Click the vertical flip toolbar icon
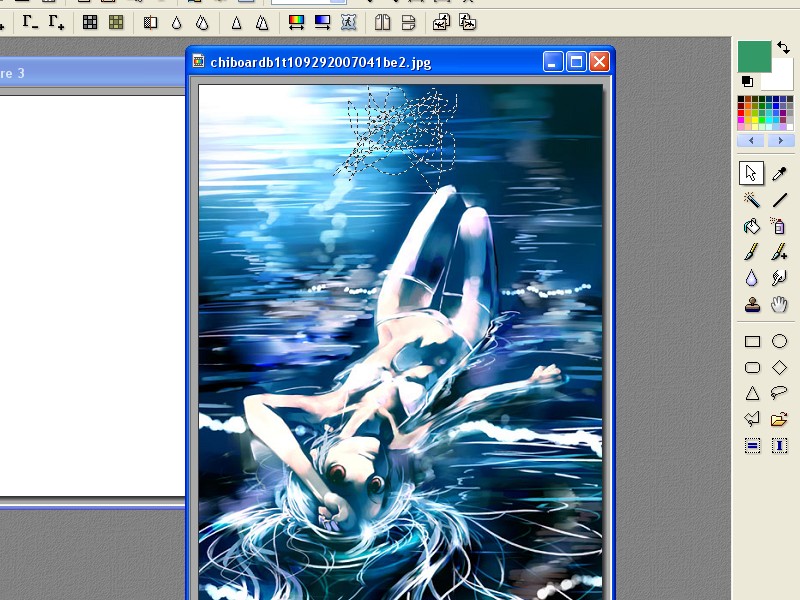This screenshot has width=800, height=600. 409,22
